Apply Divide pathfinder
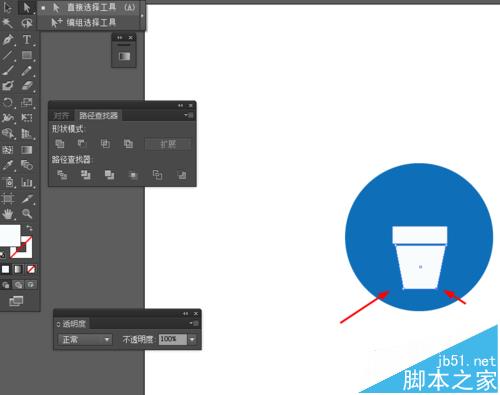 pyautogui.click(x=62, y=175)
